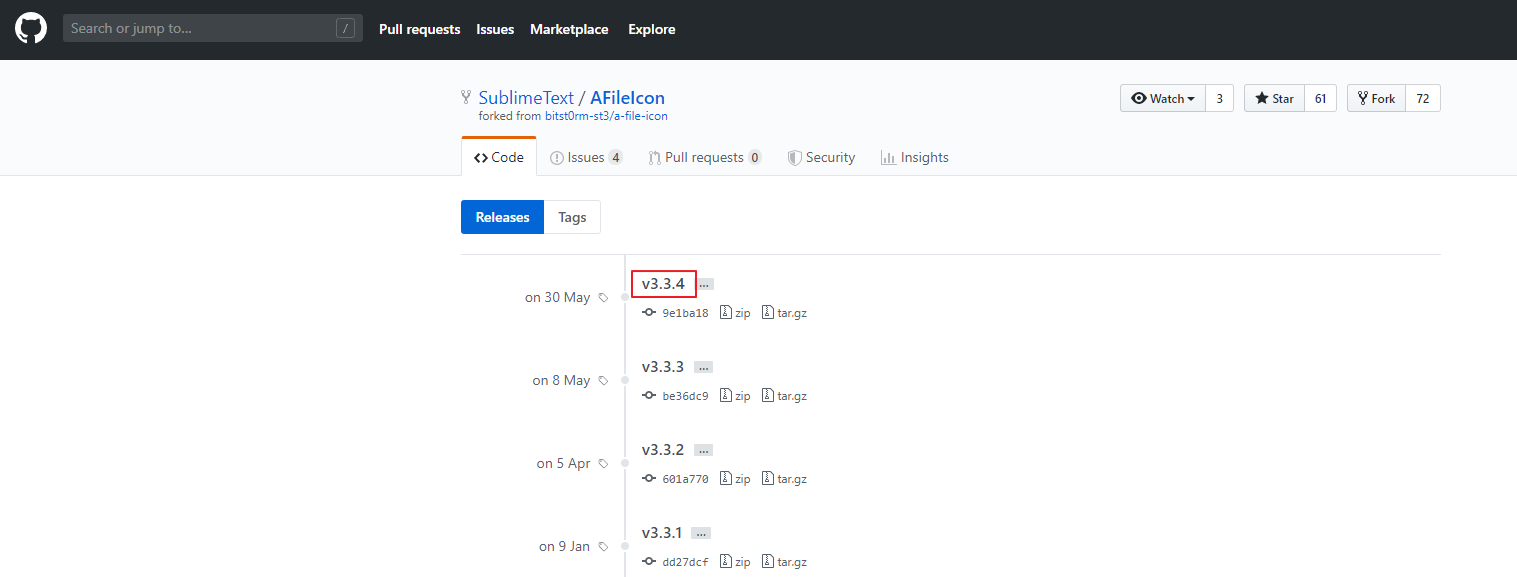Click the tag icon near the 30 May date
The height and width of the screenshot is (577, 1517).
point(601,297)
